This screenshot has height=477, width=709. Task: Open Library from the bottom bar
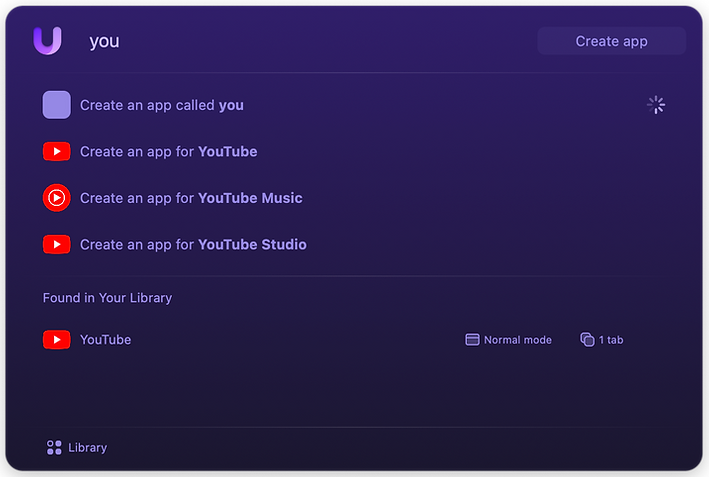point(77,448)
